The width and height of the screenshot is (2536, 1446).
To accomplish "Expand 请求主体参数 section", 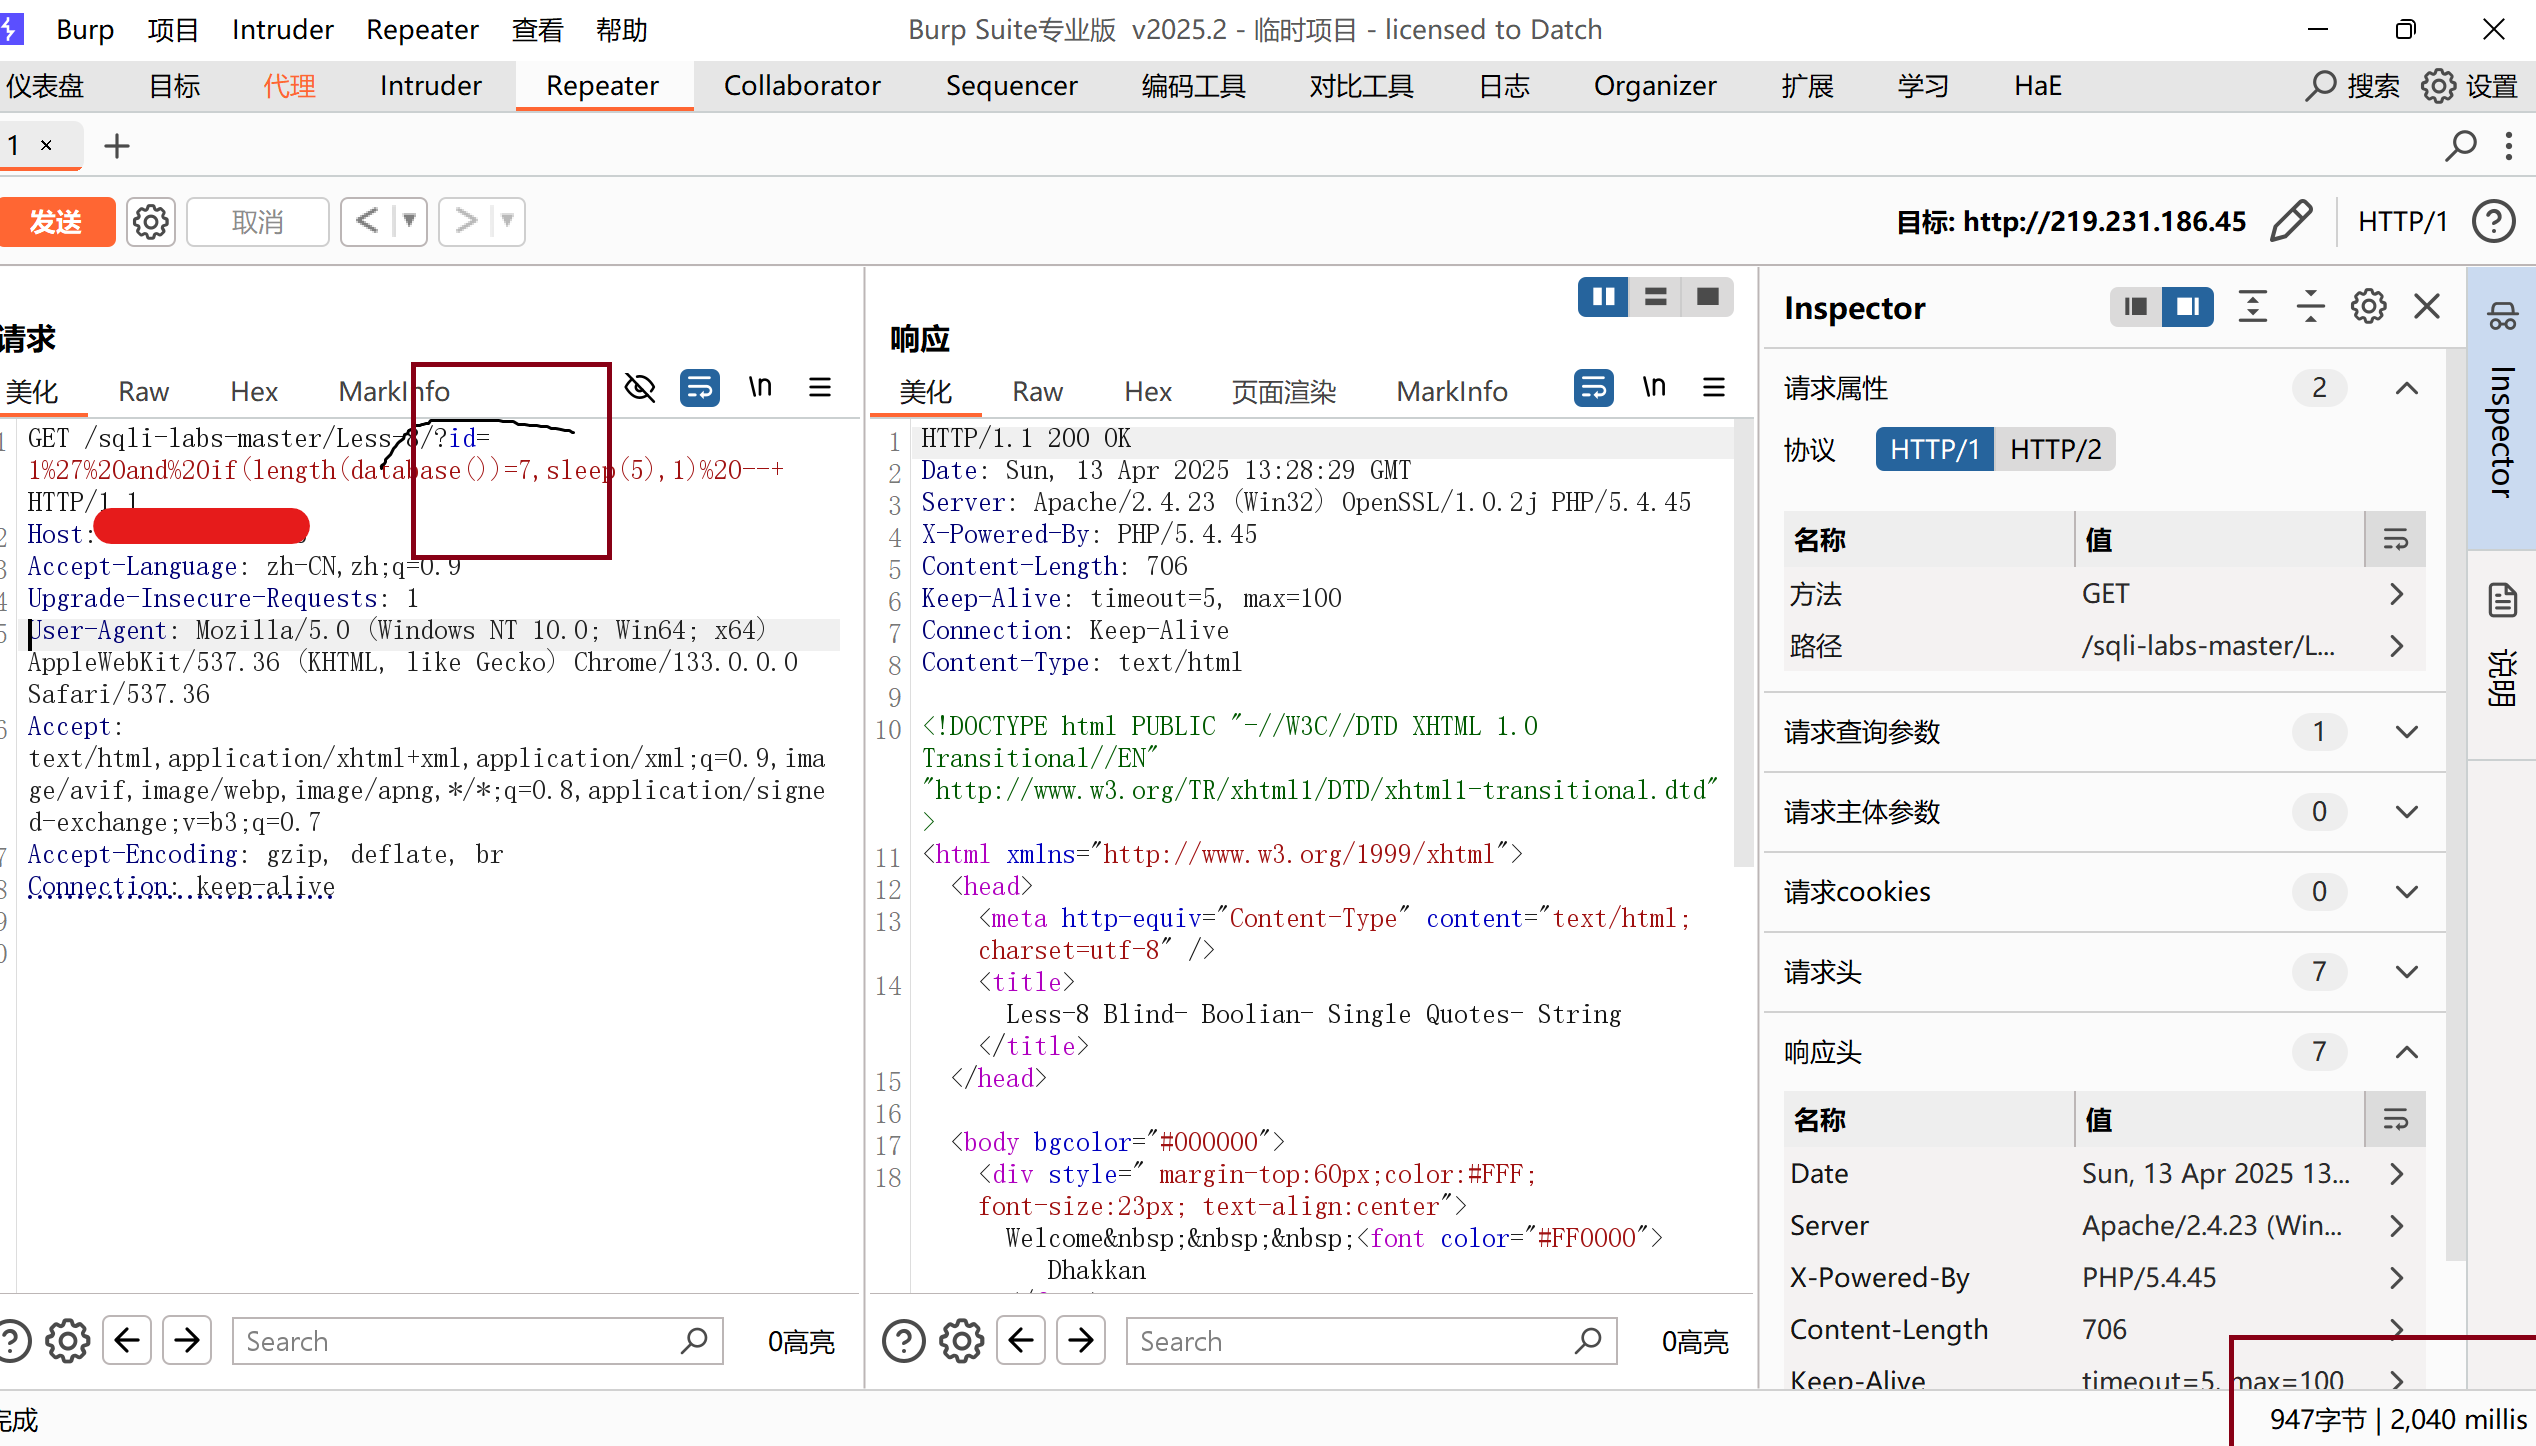I will pyautogui.click(x=2407, y=812).
